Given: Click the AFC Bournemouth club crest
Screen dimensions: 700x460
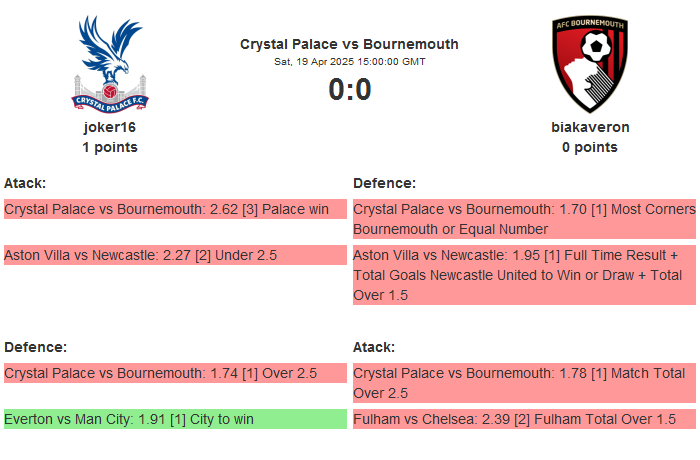Looking at the screenshot, I should 590,62.
